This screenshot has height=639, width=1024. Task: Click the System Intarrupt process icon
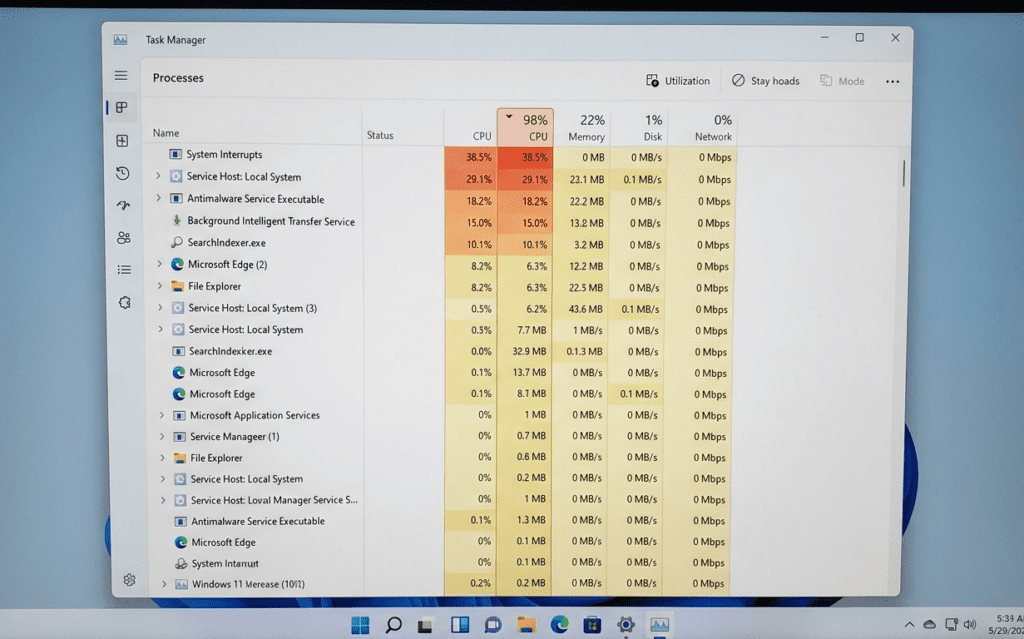pyautogui.click(x=181, y=563)
